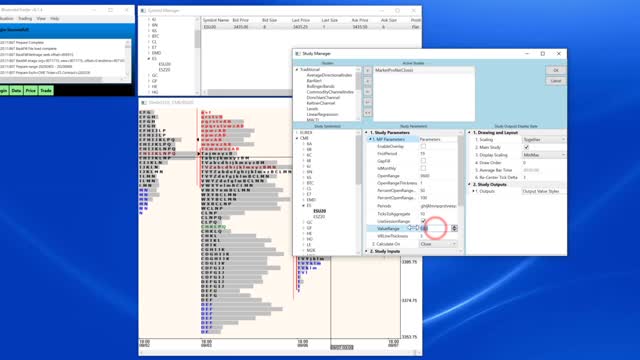Click the ValueRange spinner arrows

point(454,228)
